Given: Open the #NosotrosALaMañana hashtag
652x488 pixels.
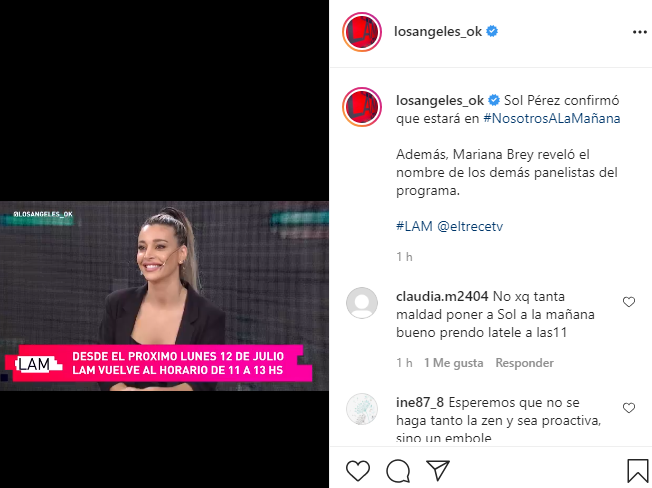Looking at the screenshot, I should 551,118.
